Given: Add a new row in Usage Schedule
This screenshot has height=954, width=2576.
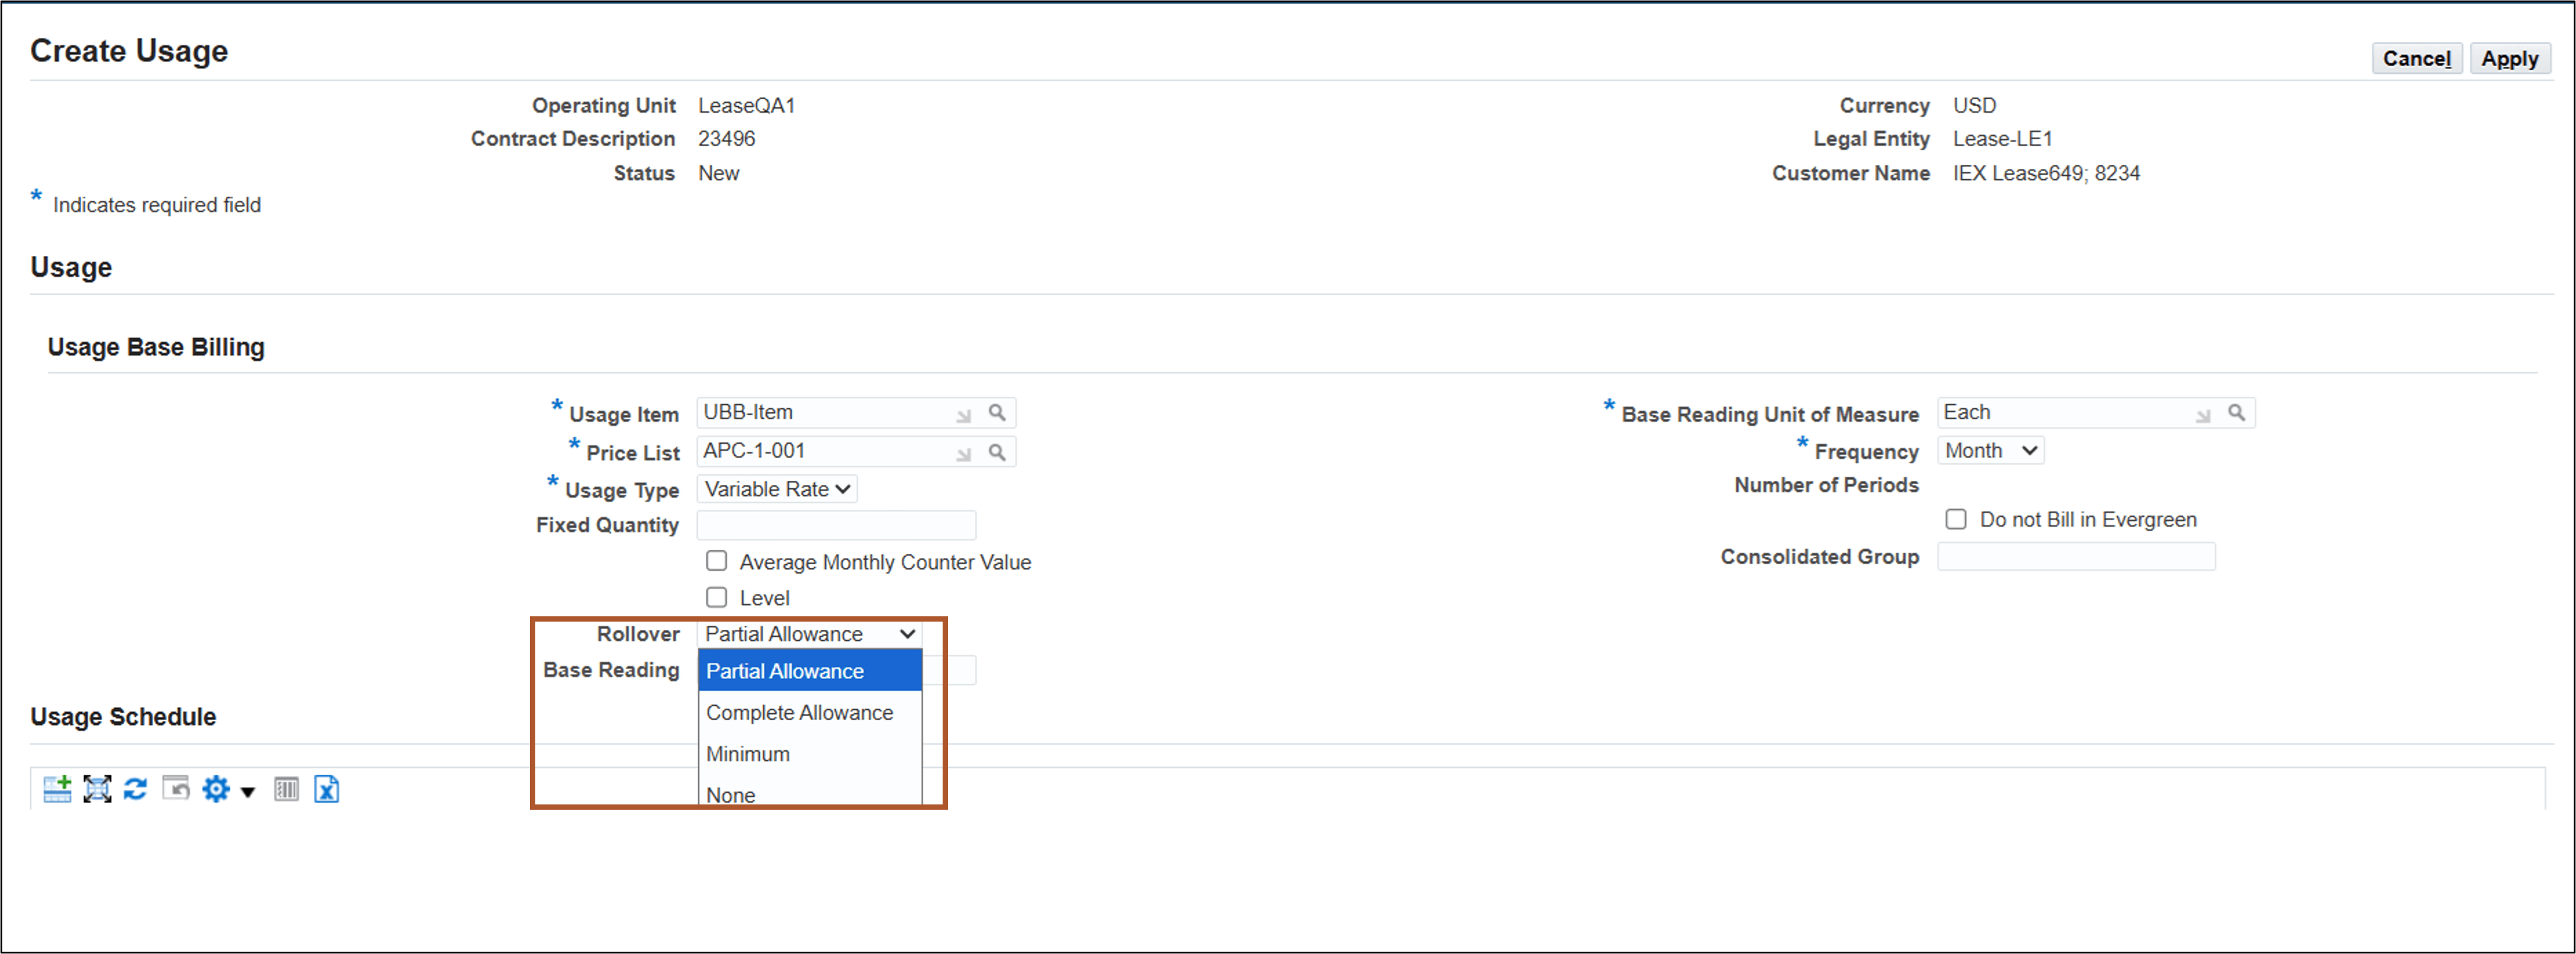Looking at the screenshot, I should (57, 789).
